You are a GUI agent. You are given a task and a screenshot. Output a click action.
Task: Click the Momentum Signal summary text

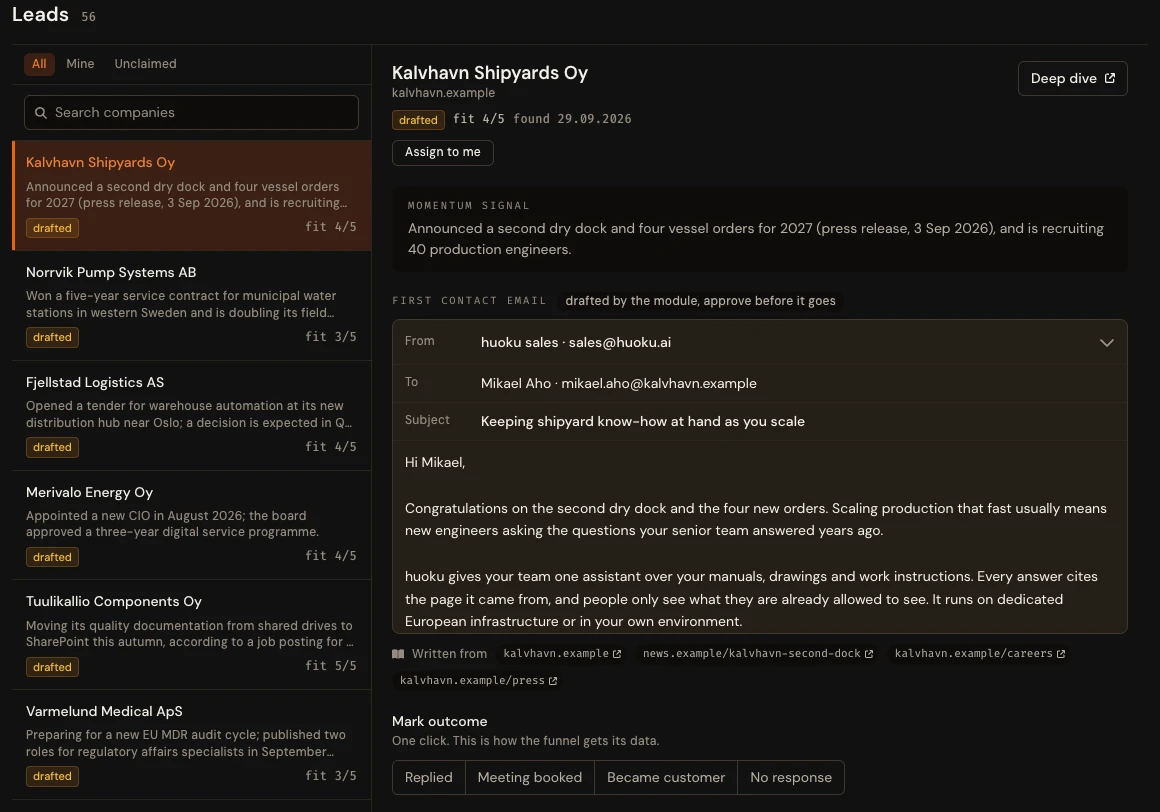755,239
